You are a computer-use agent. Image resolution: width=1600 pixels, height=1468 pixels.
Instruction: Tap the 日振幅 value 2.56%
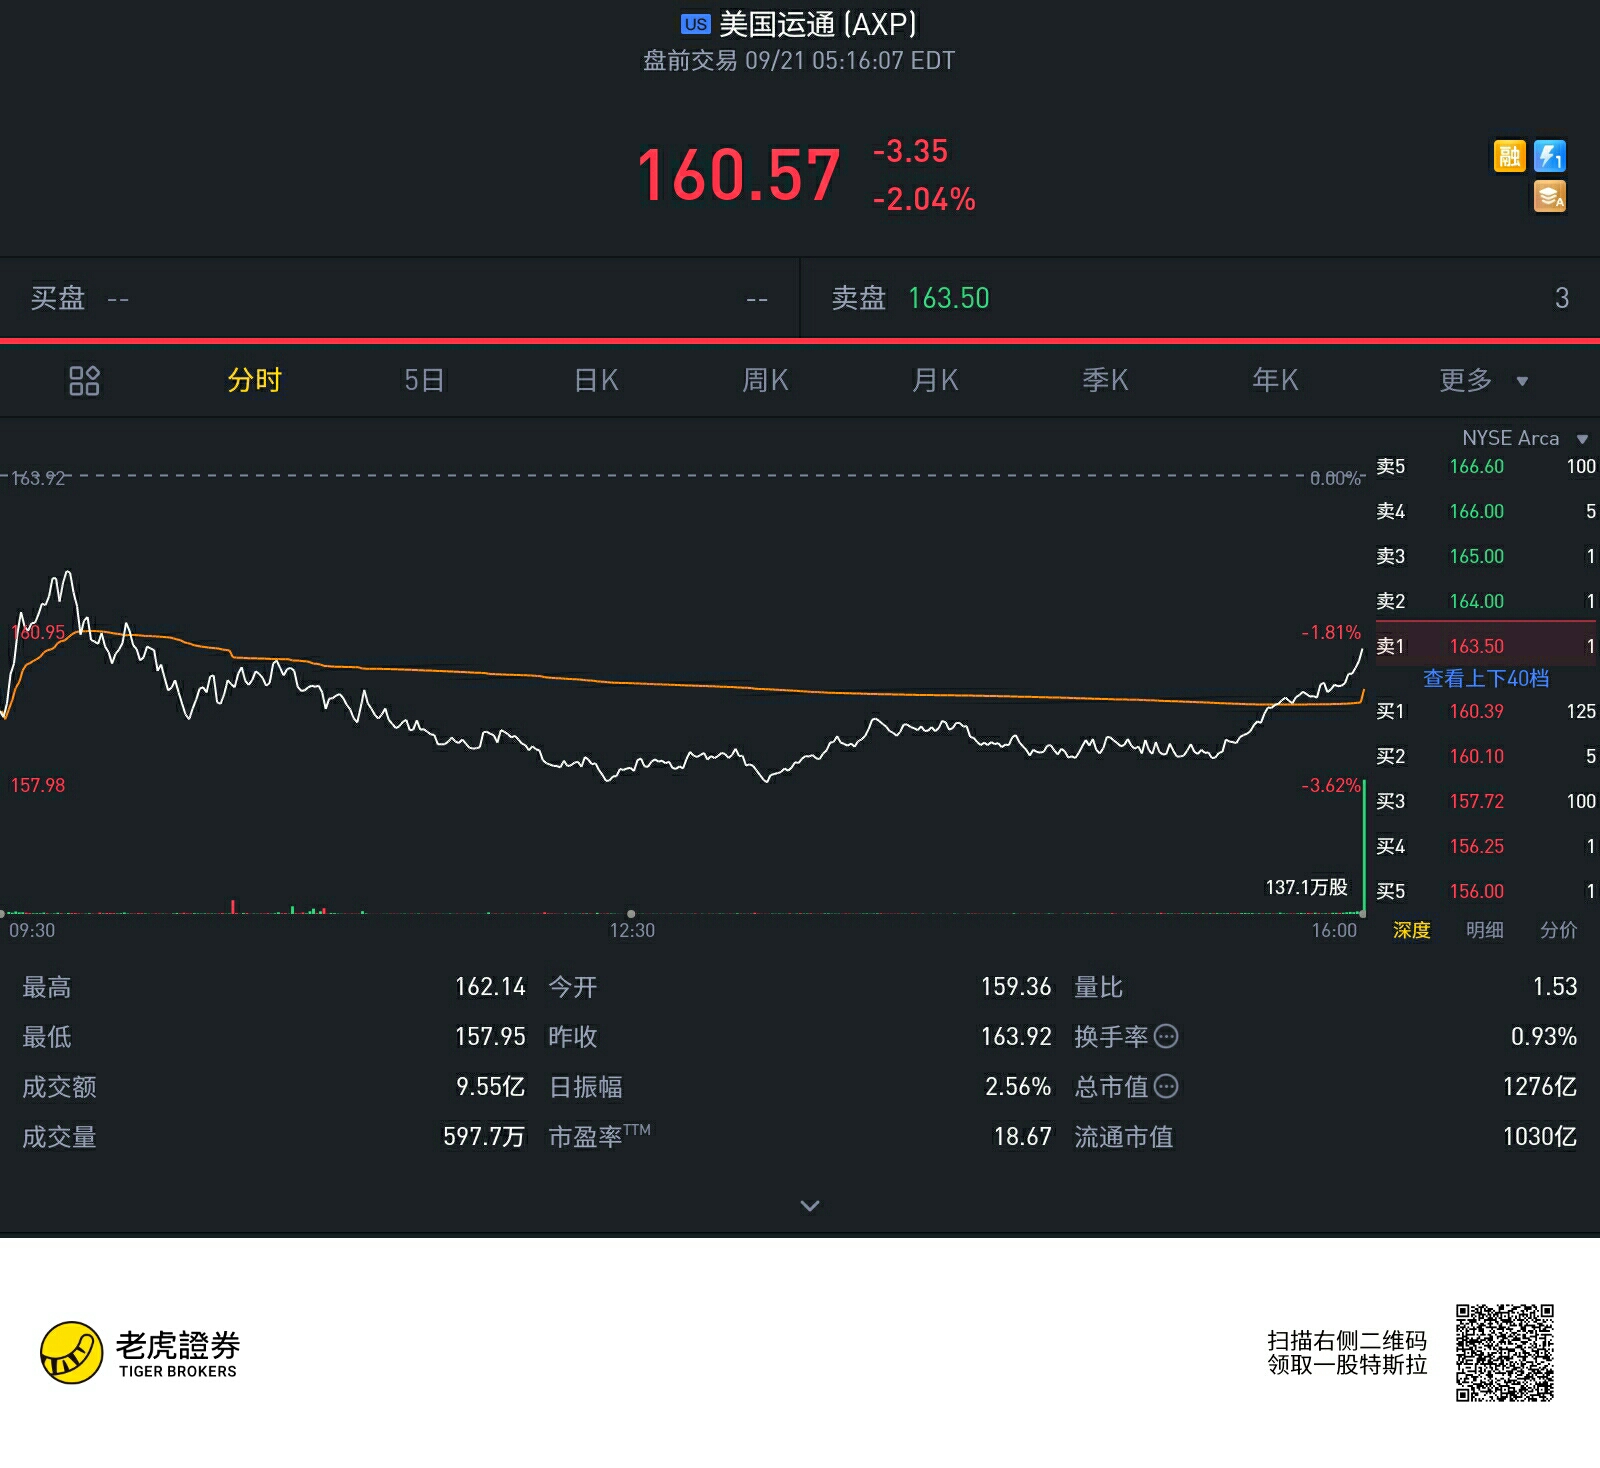pyautogui.click(x=1018, y=1087)
